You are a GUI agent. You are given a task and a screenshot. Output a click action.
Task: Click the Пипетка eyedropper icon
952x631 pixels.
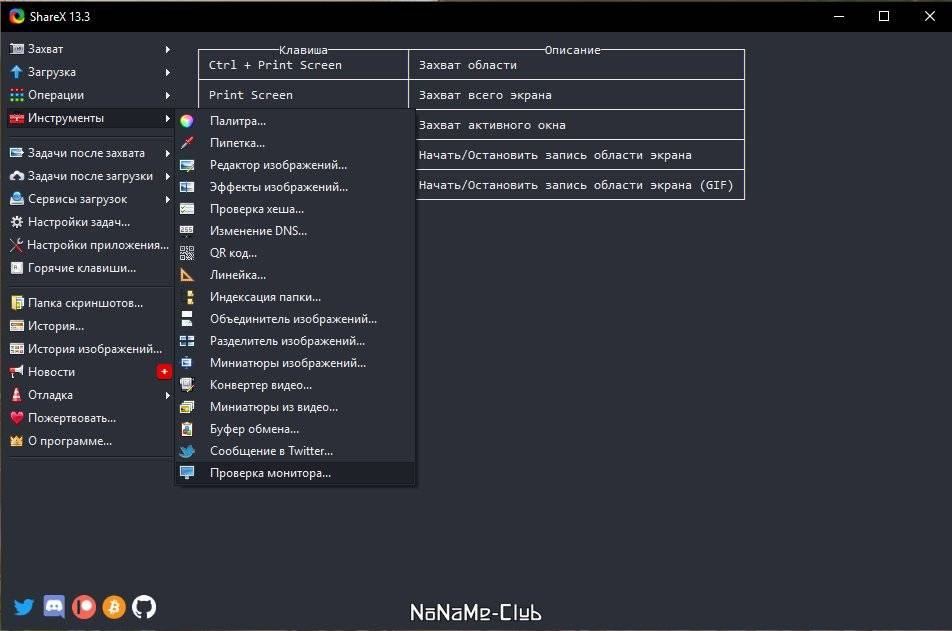pyautogui.click(x=187, y=143)
